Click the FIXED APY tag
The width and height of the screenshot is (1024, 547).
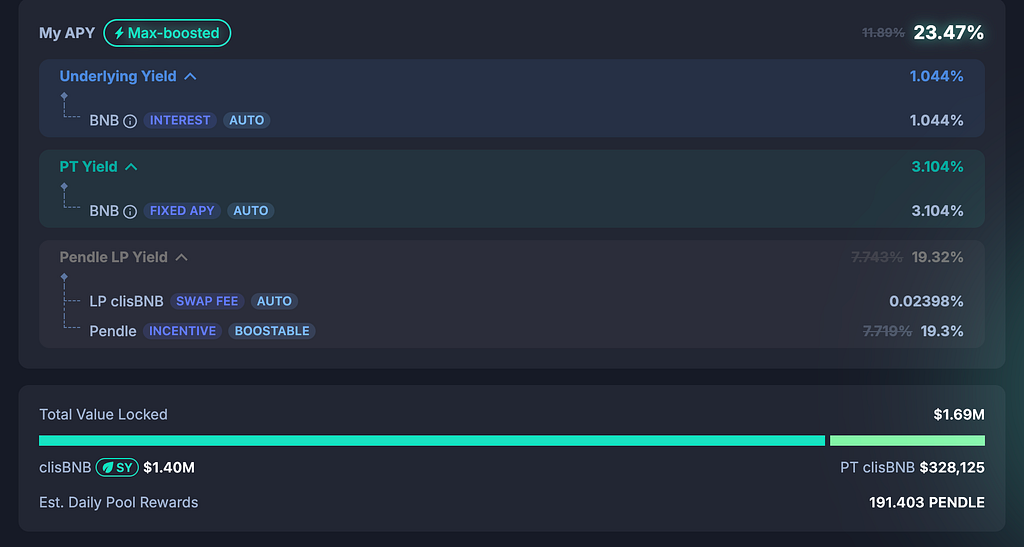pyautogui.click(x=182, y=211)
